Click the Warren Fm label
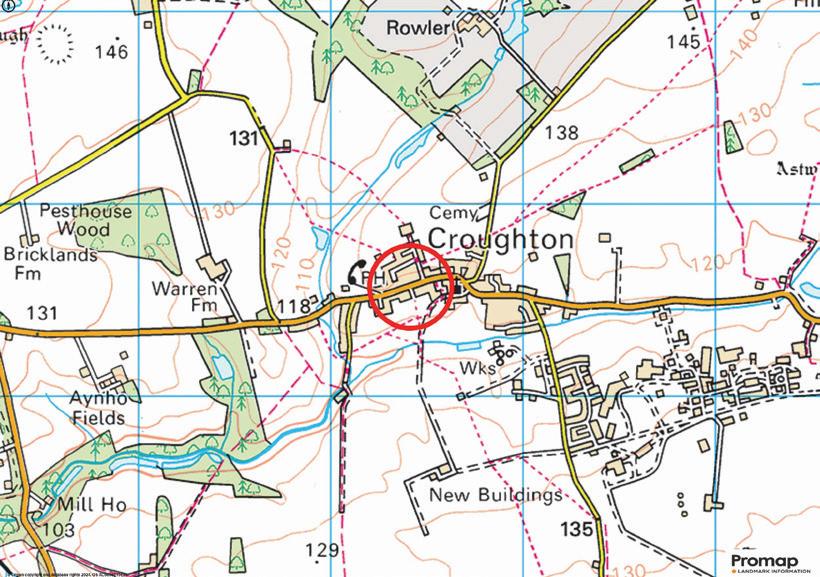 point(186,297)
